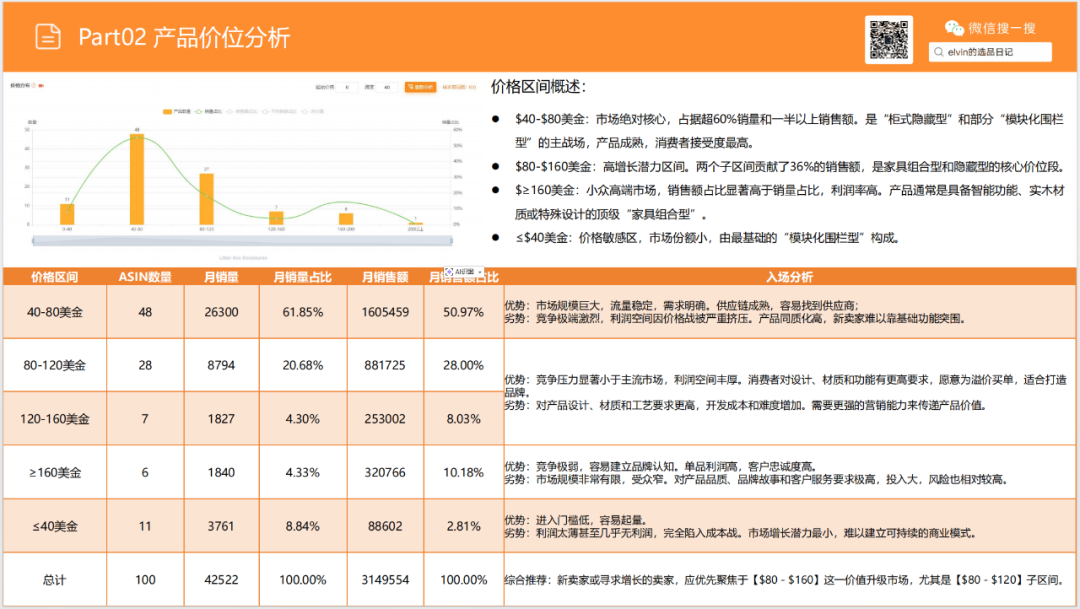Image resolution: width=1080 pixels, height=609 pixels.
Task: Click the orange 趋势分析 button
Action: [x=420, y=88]
